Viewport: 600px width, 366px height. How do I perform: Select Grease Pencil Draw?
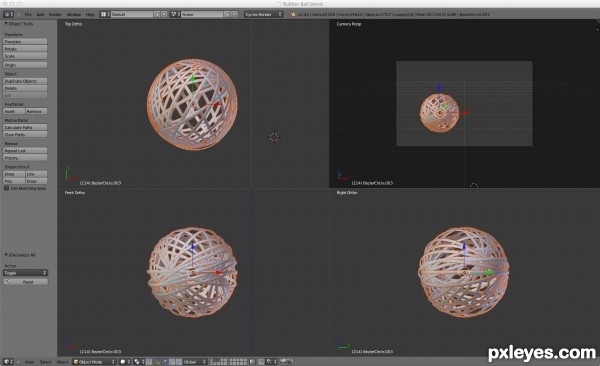(14, 174)
